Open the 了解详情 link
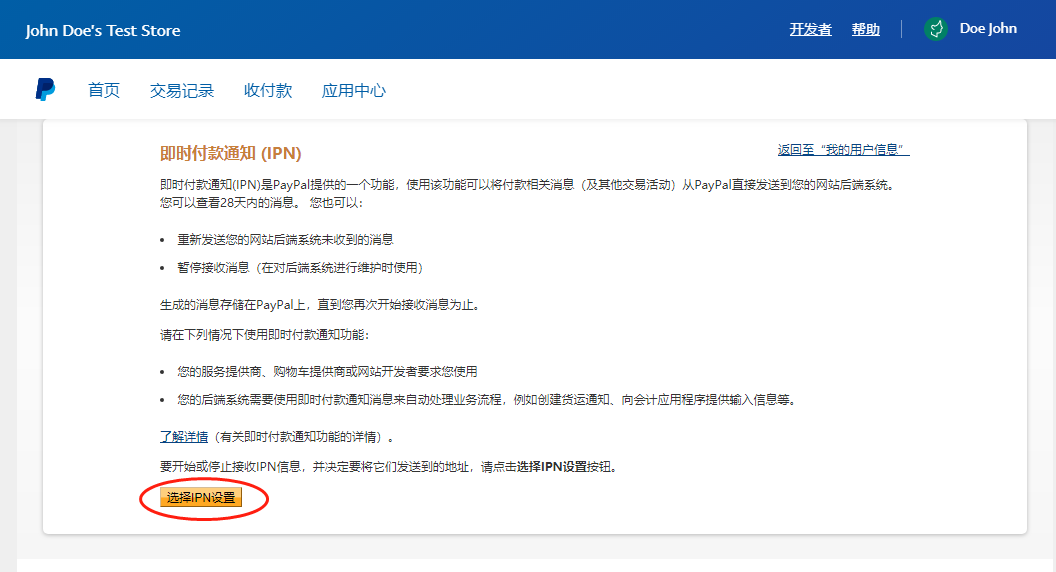This screenshot has width=1056, height=572. 184,437
